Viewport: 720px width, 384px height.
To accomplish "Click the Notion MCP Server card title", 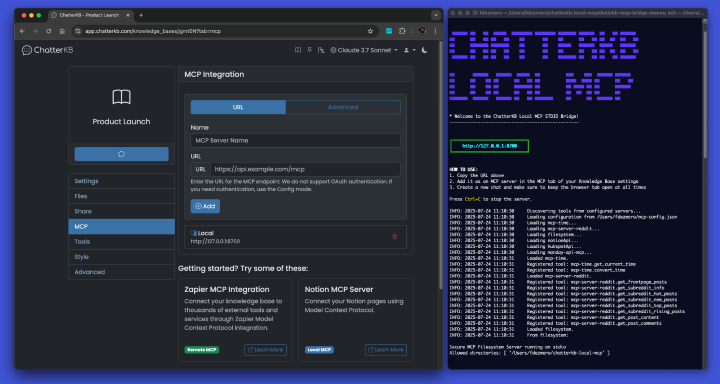I will point(339,289).
